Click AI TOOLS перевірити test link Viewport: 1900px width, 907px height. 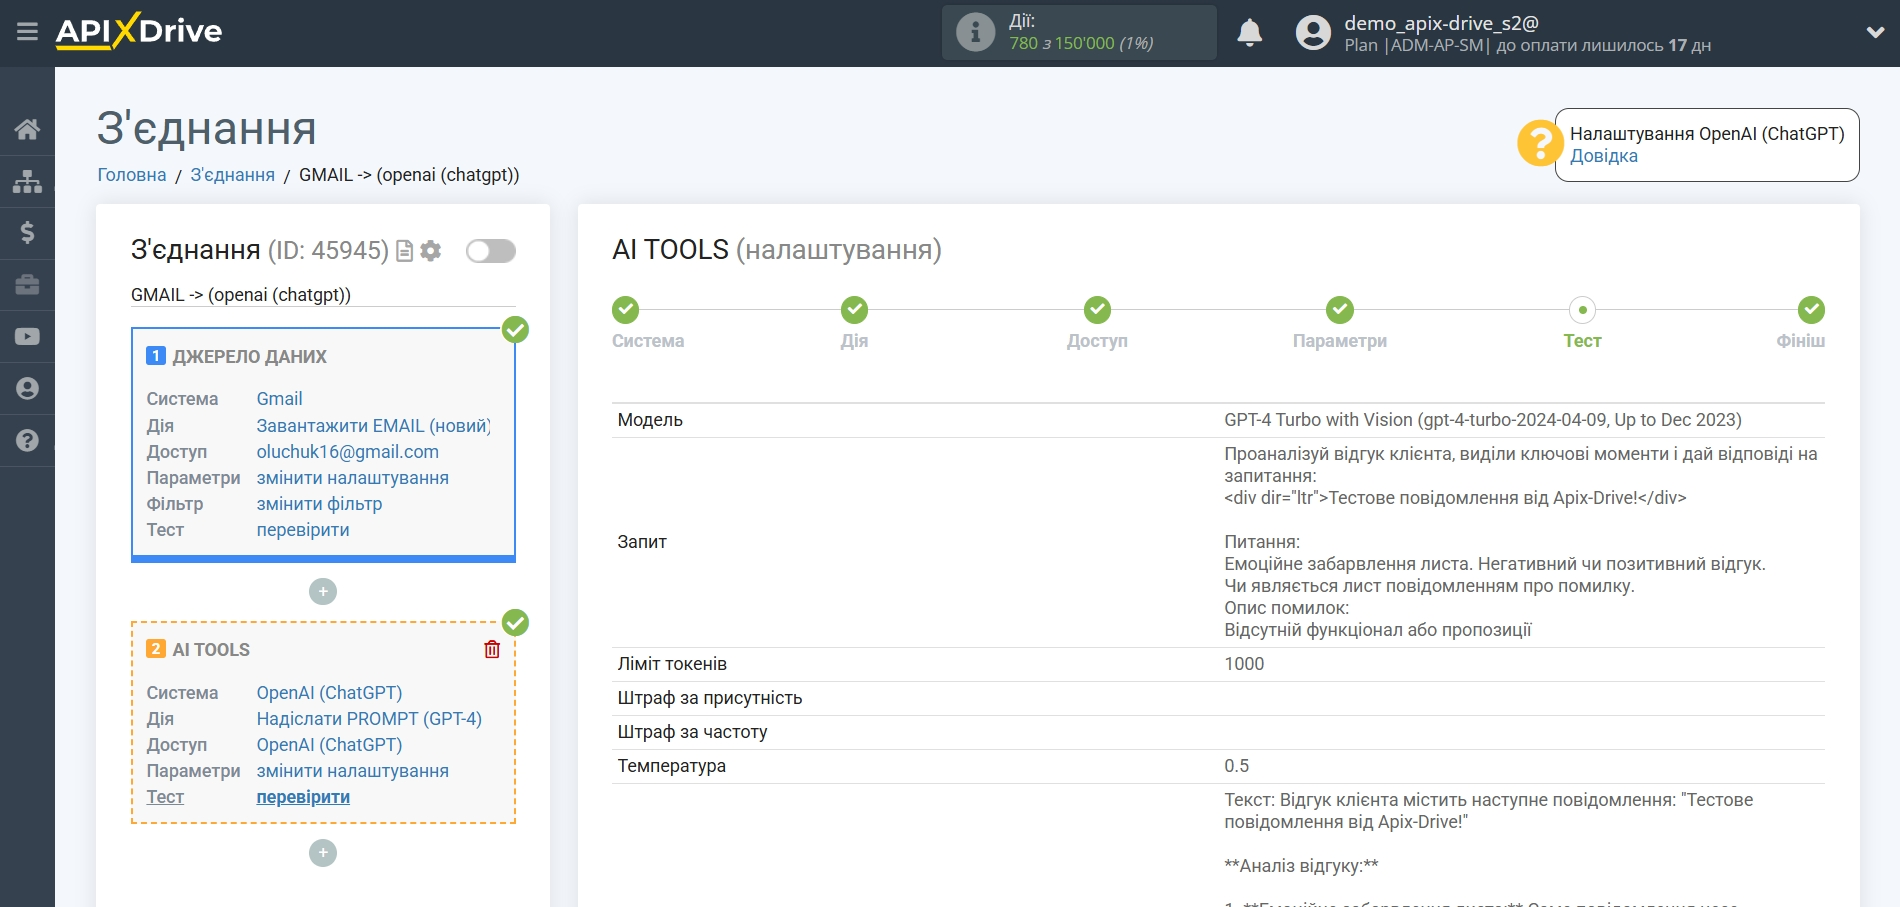coord(303,797)
